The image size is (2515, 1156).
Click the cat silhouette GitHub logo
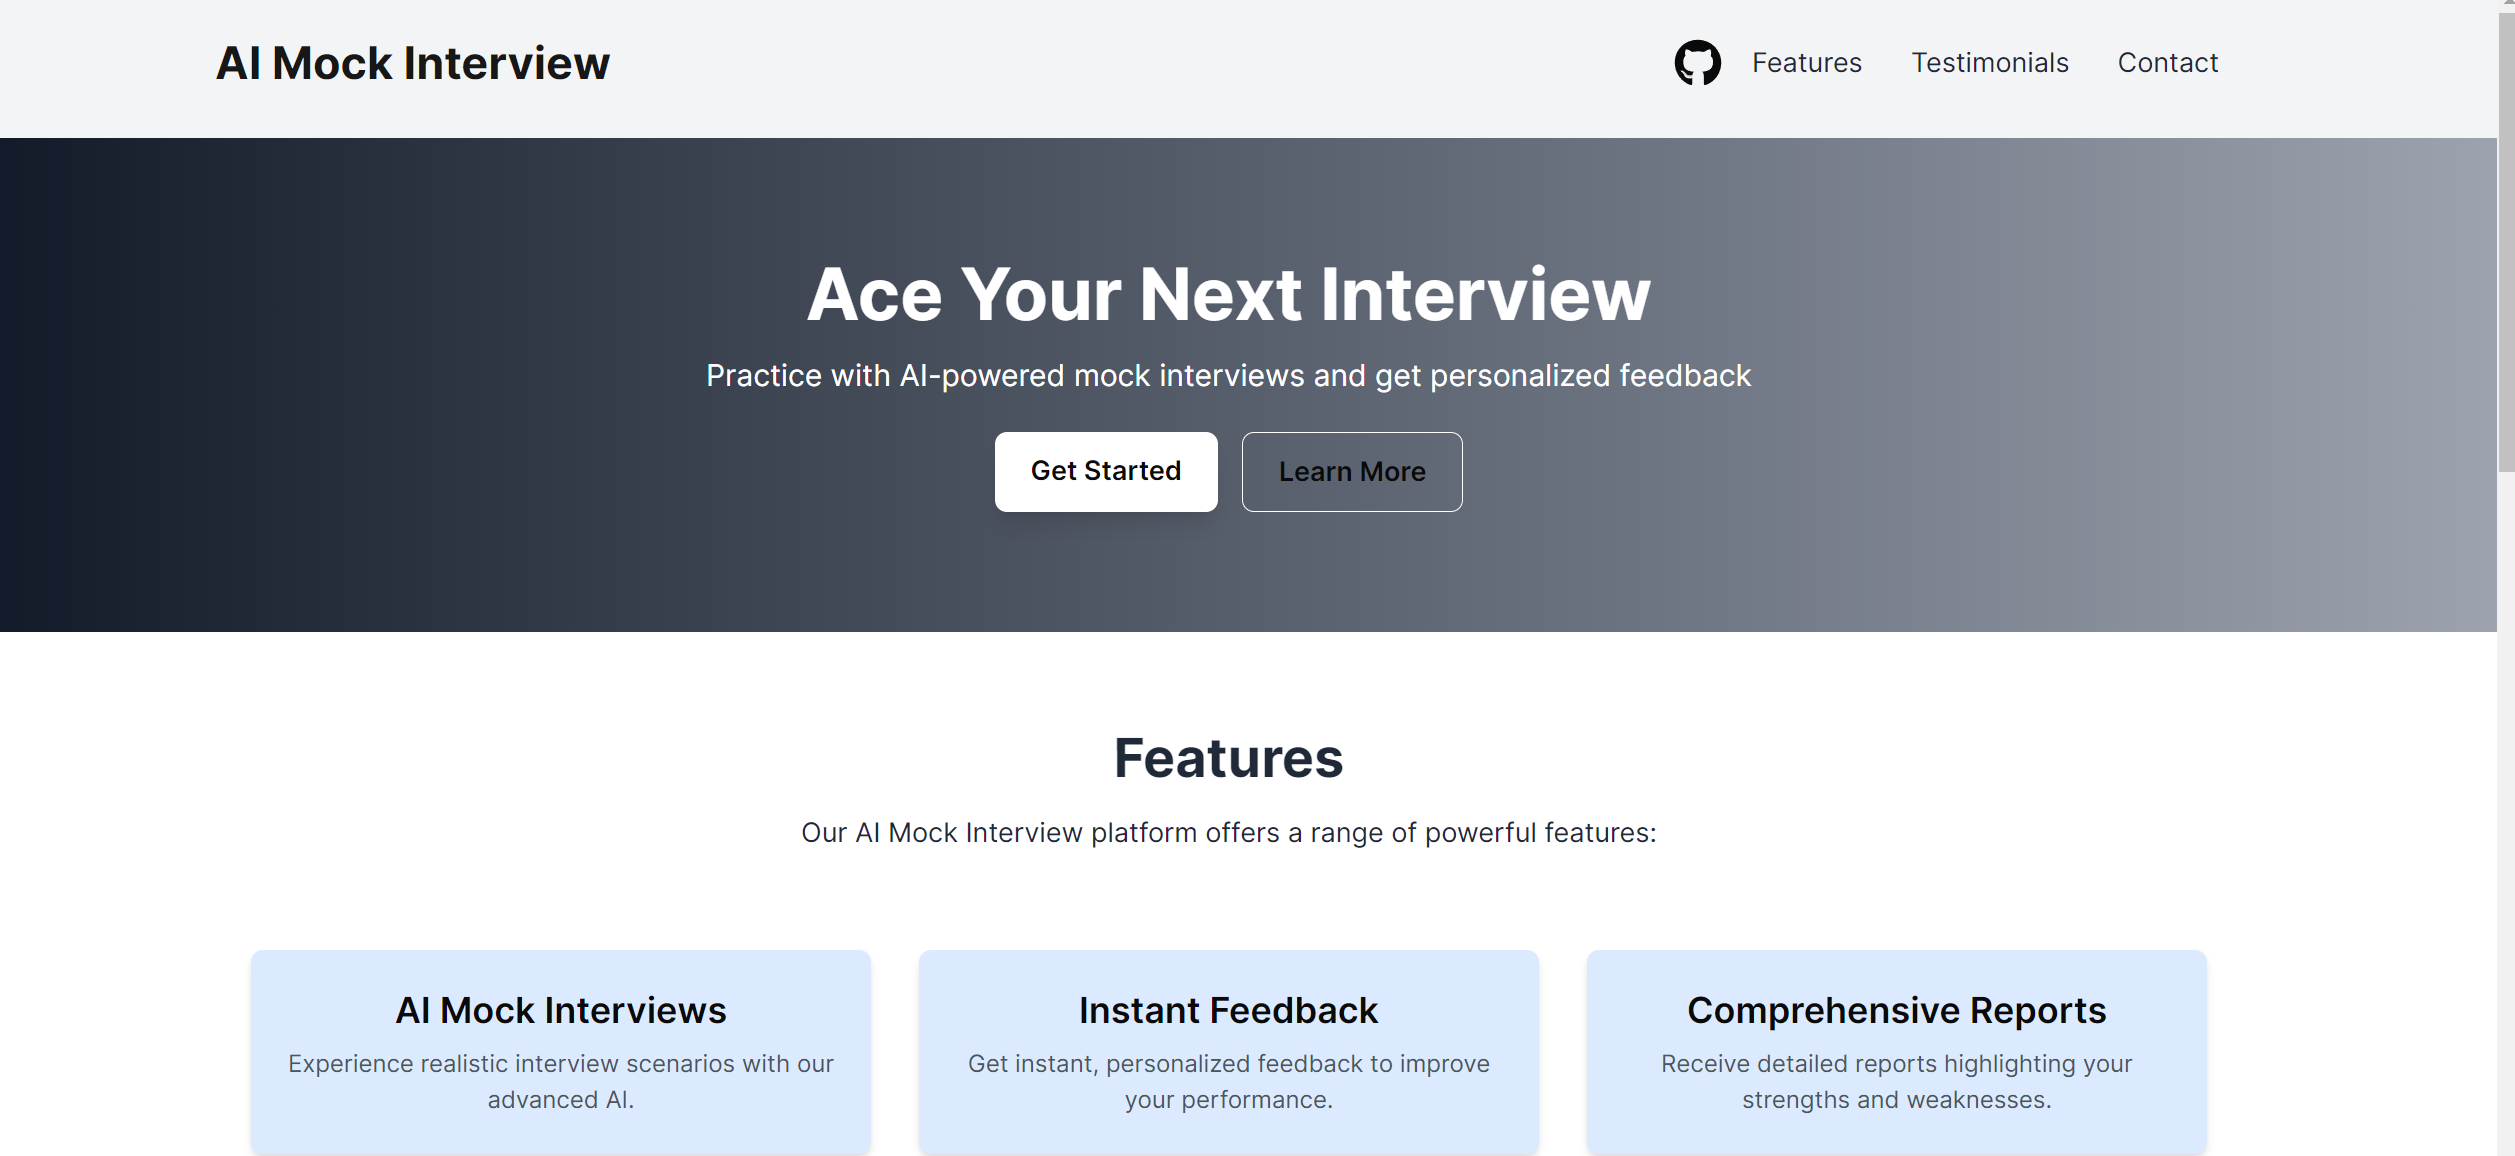(x=1698, y=62)
